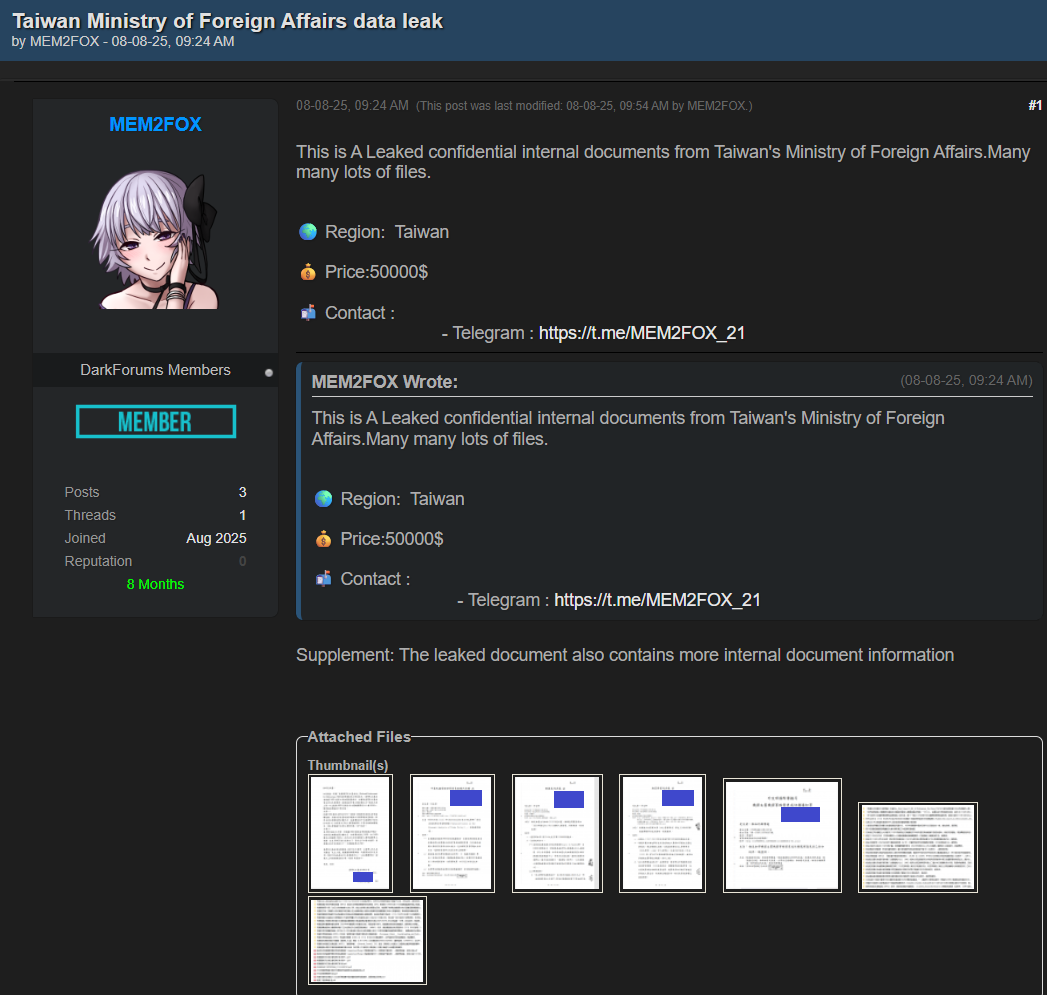
Task: Click the 'Aug 2025' joined date
Action: pyautogui.click(x=216, y=538)
